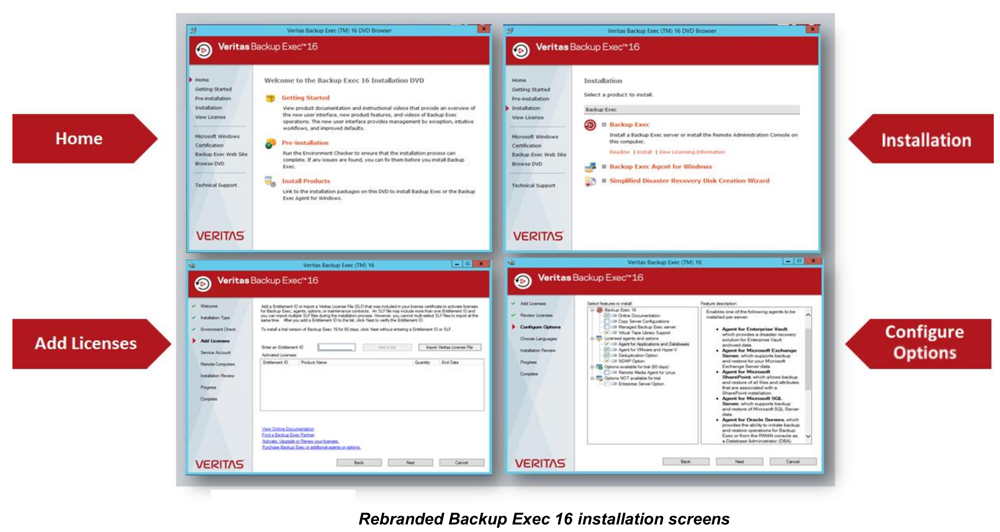The image size is (1000, 532).
Task: Select the Enterprise Server Option tree row
Action: point(641,384)
